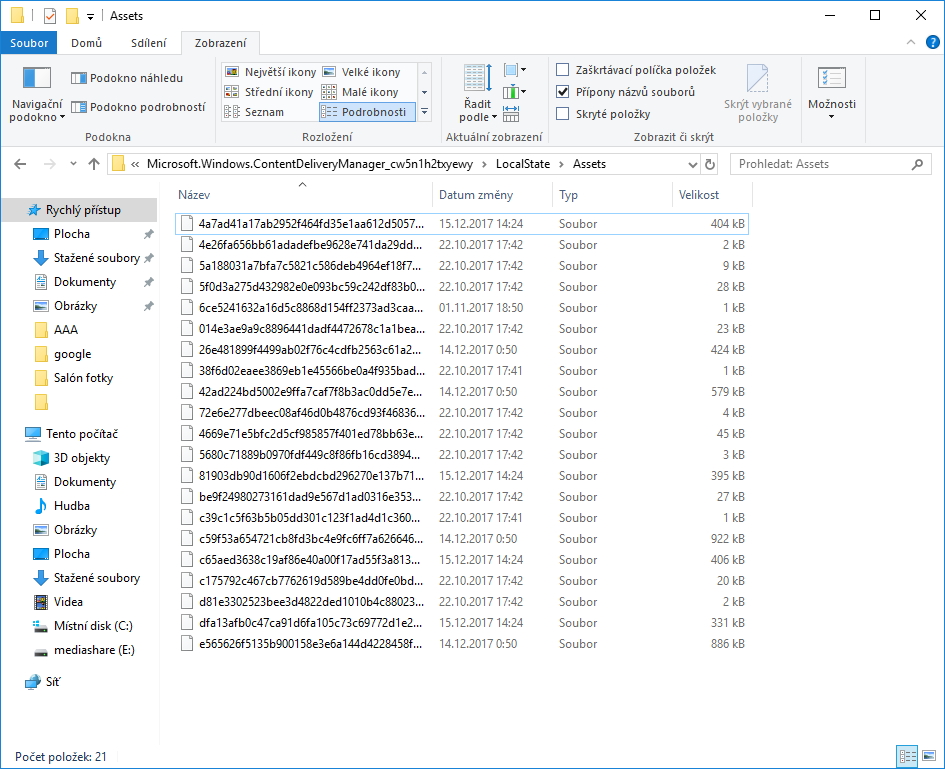Open 3D objekty
The height and width of the screenshot is (769, 945).
(82, 458)
